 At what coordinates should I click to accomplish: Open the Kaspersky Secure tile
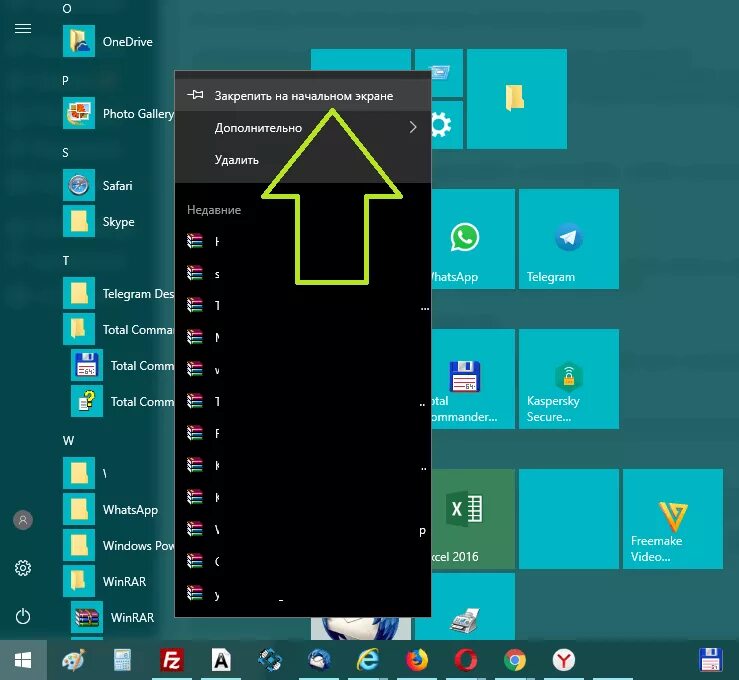pos(569,379)
